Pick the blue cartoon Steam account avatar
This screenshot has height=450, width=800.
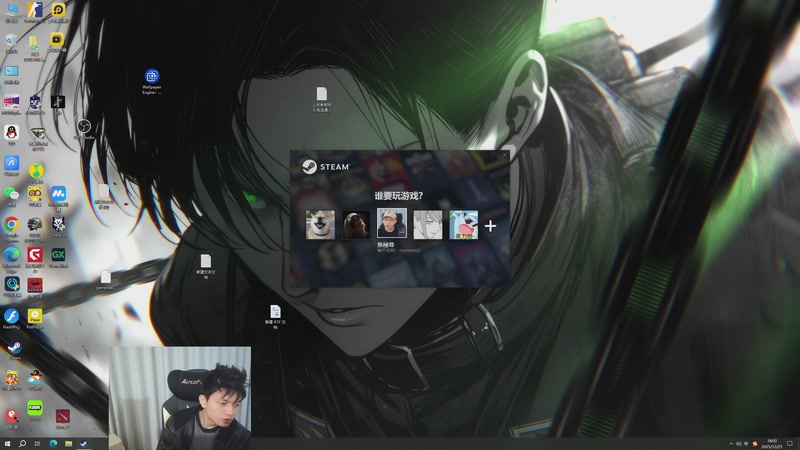click(x=463, y=224)
